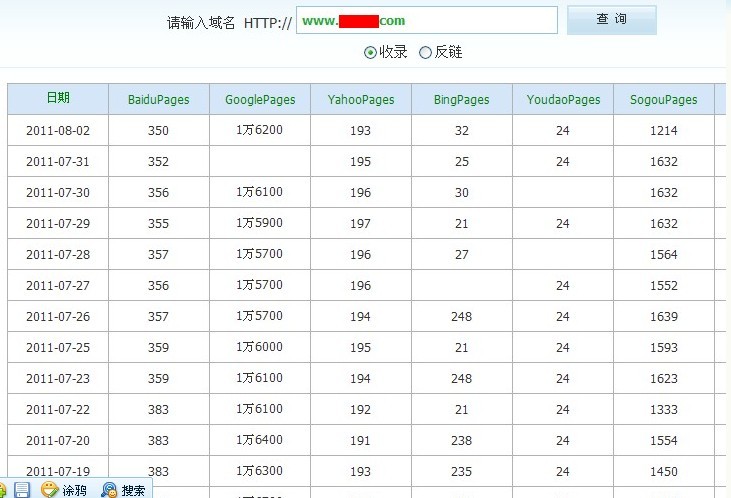The height and width of the screenshot is (498, 731).
Task: Click the save (floppy disk) icon
Action: coord(22,490)
